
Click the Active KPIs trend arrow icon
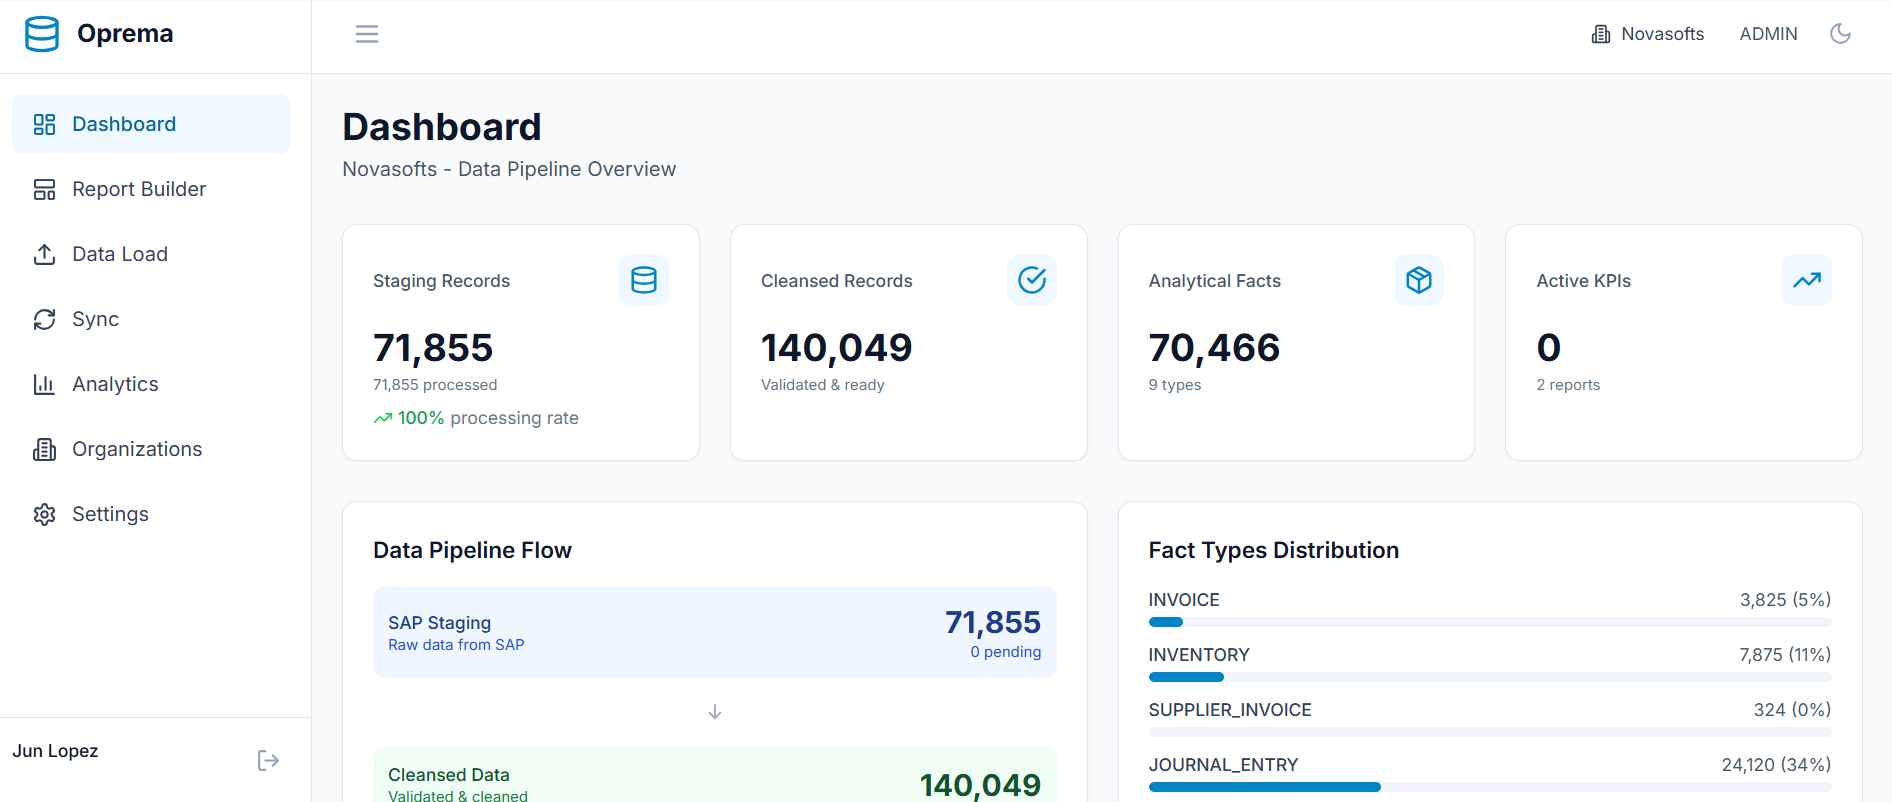tap(1807, 280)
